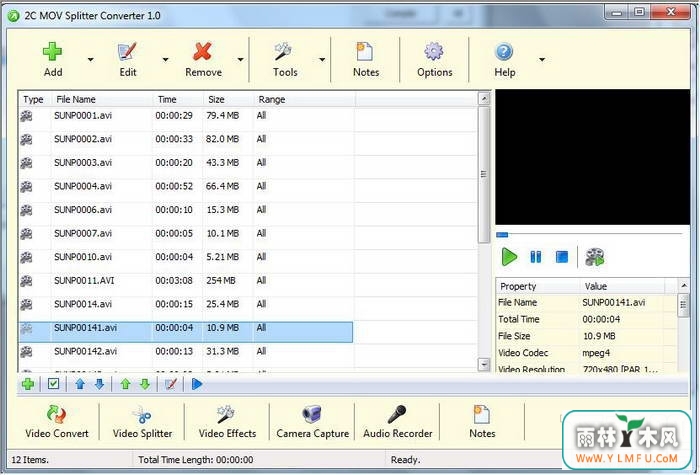Expand the Remove dropdown arrow
Viewport: 700px width, 475px height.
tap(240, 59)
